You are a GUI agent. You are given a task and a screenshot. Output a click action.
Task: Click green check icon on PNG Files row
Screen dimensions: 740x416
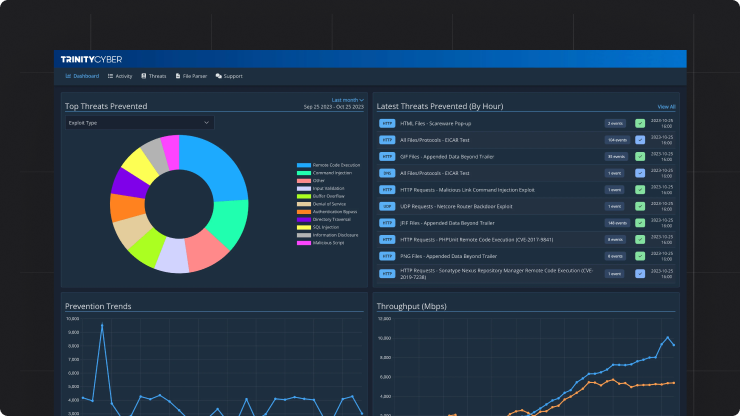click(640, 256)
